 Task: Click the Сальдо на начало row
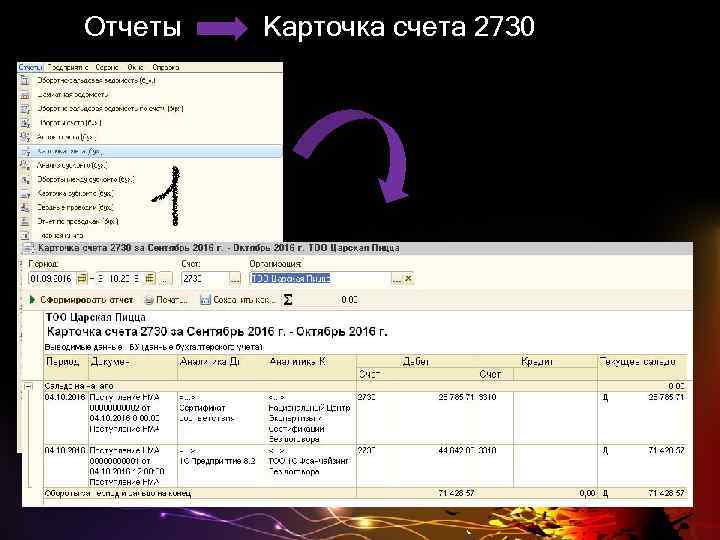pyautogui.click(x=366, y=386)
